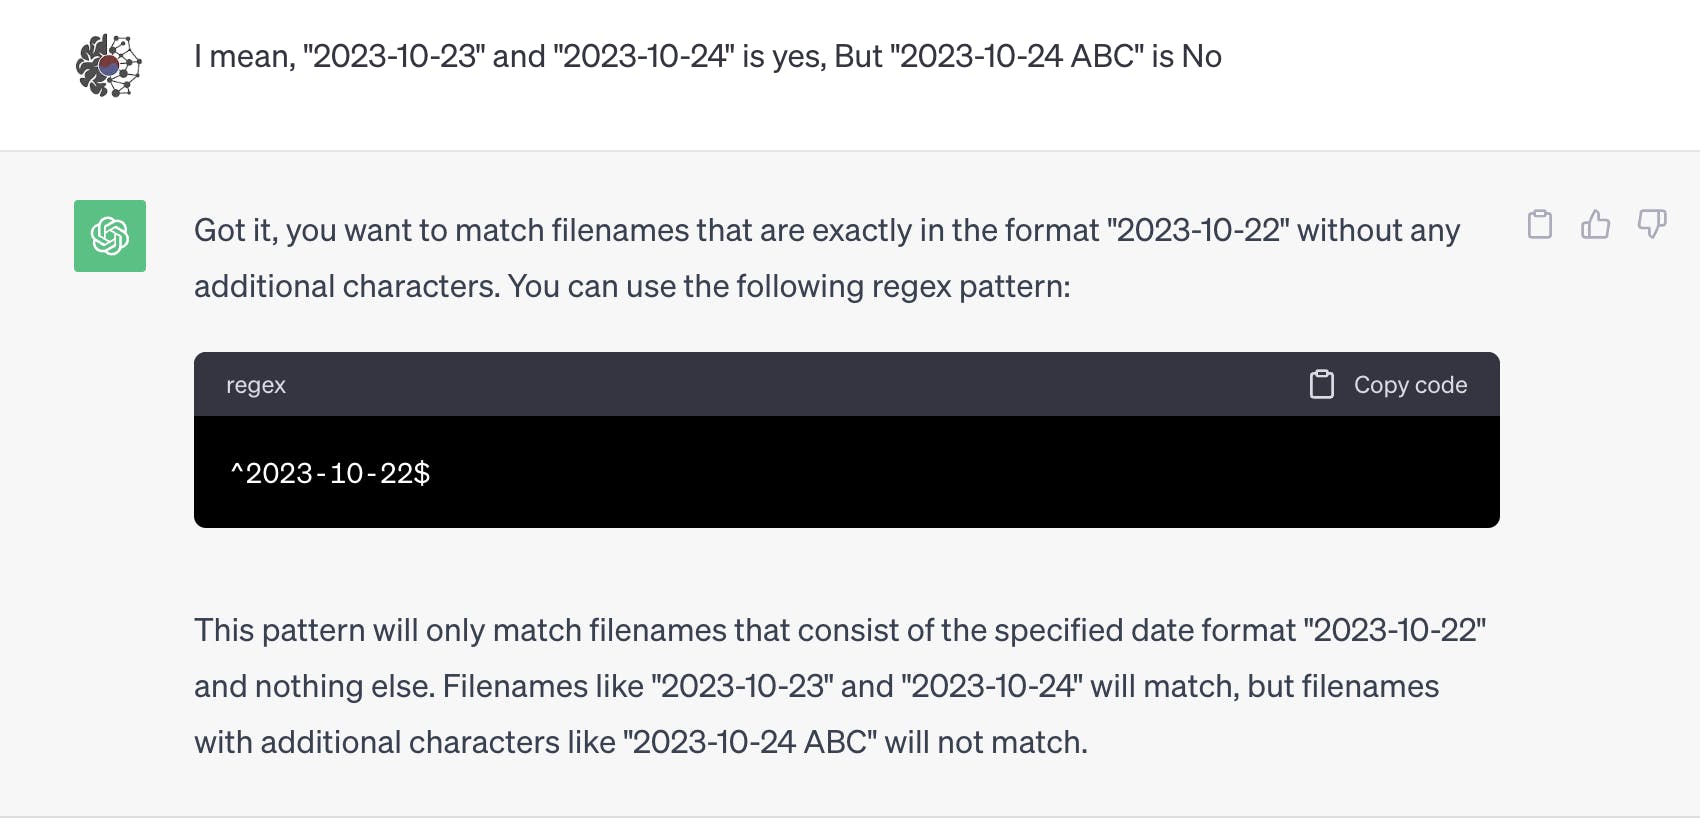1700x822 pixels.
Task: Click the user message starting "I mean"
Action: point(707,57)
